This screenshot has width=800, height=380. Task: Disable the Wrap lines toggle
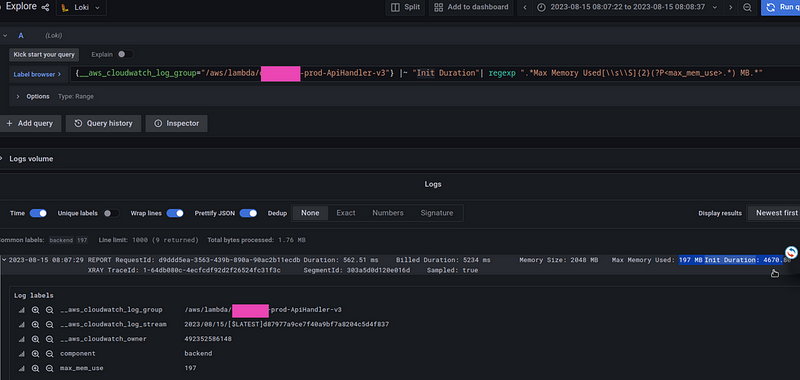point(175,213)
